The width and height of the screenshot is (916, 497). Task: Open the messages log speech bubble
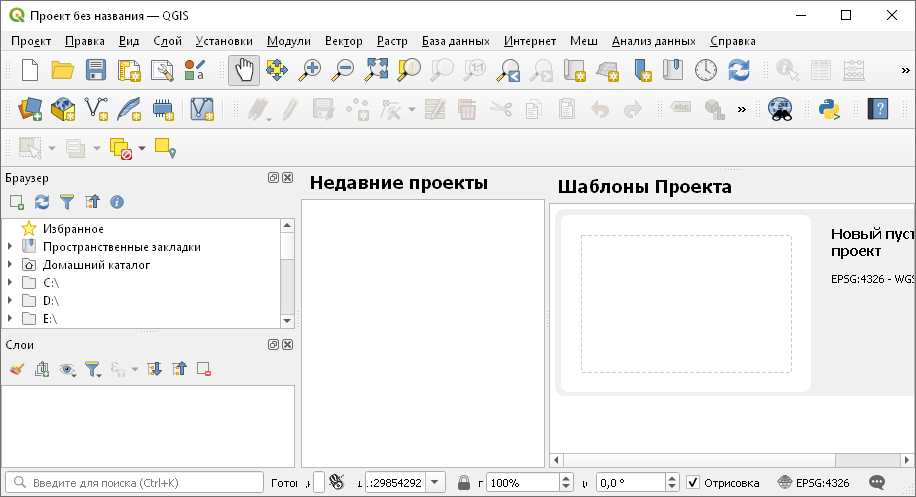click(877, 482)
